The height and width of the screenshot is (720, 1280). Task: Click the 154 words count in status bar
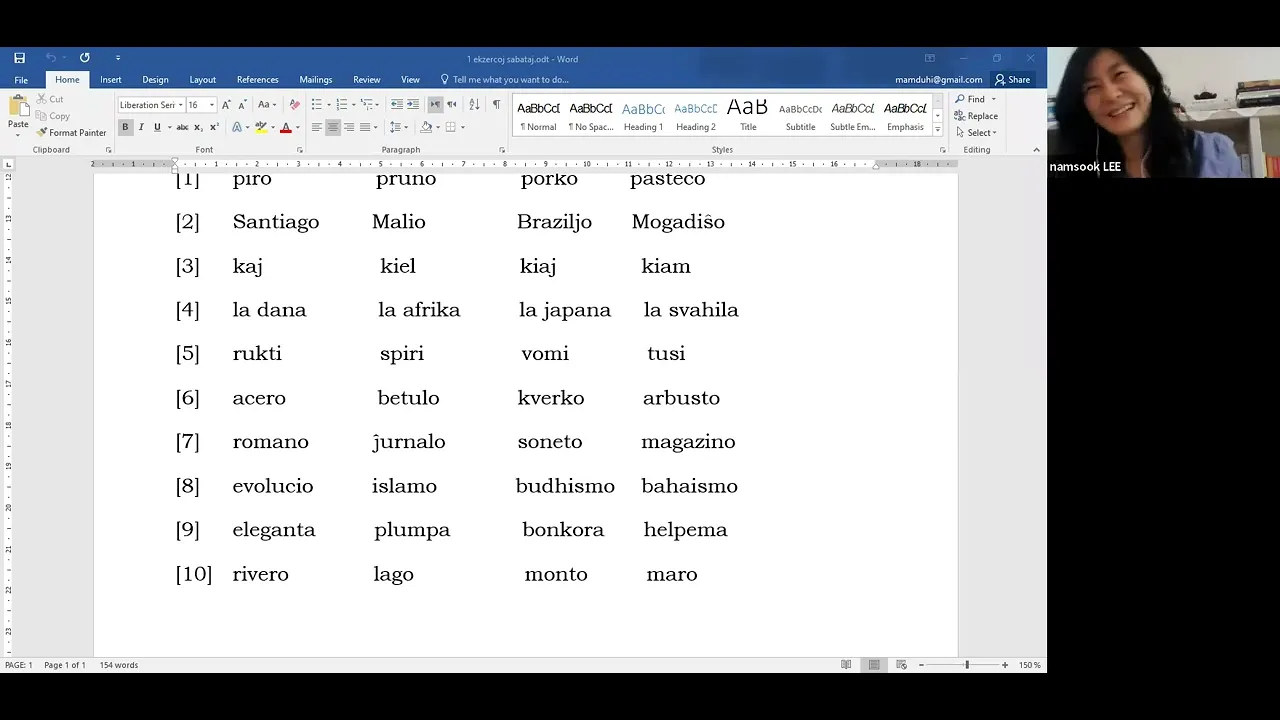click(x=119, y=665)
